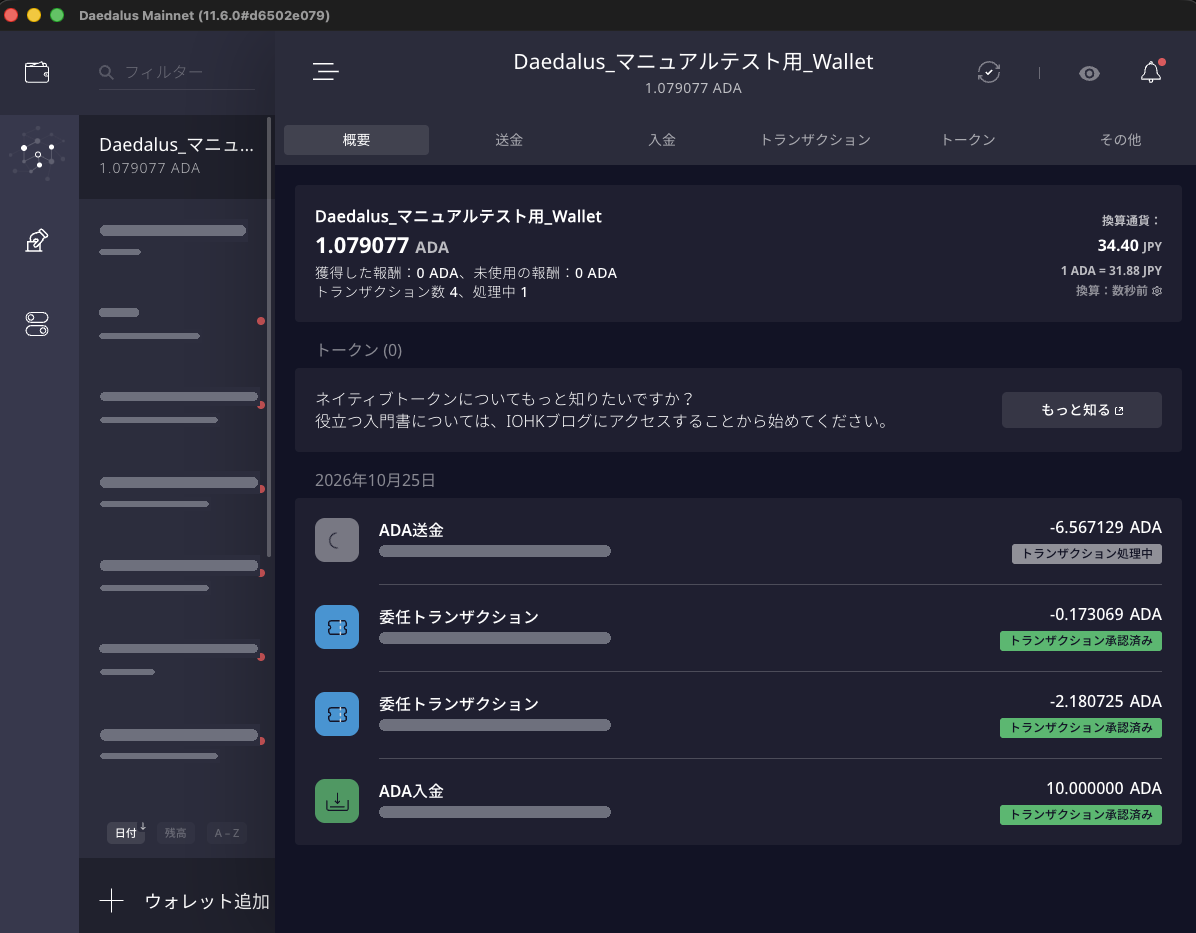The width and height of the screenshot is (1196, 933).
Task: Open the その他 tab
Action: [1120, 140]
